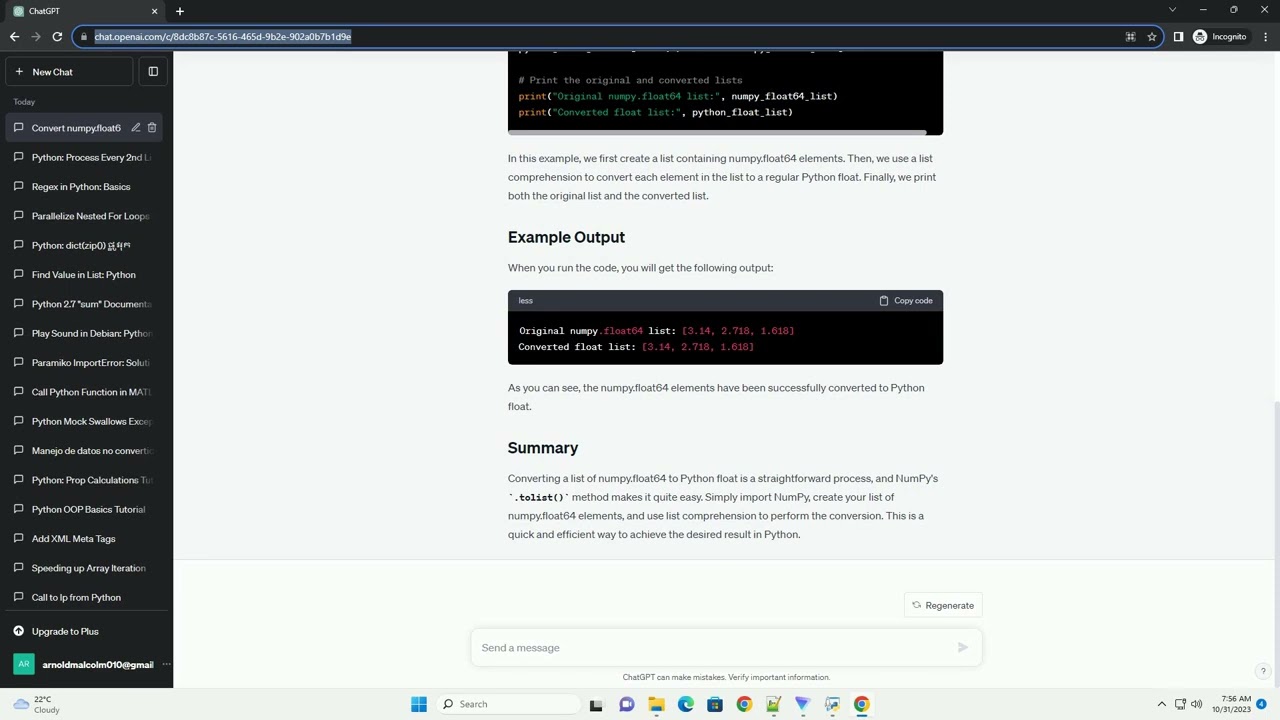
Task: Open the Convert numpy.float6 chat
Action: 76,128
